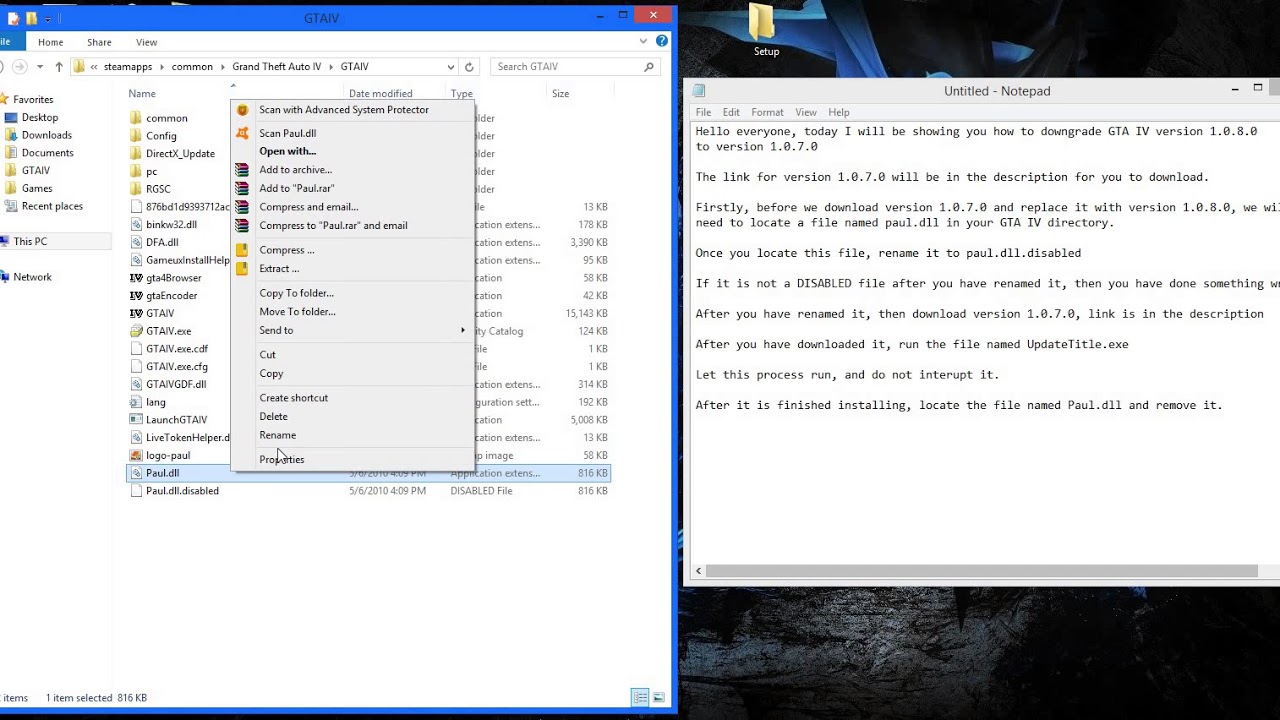This screenshot has width=1280, height=720.
Task: Open address bar history dropdown
Action: click(x=451, y=66)
